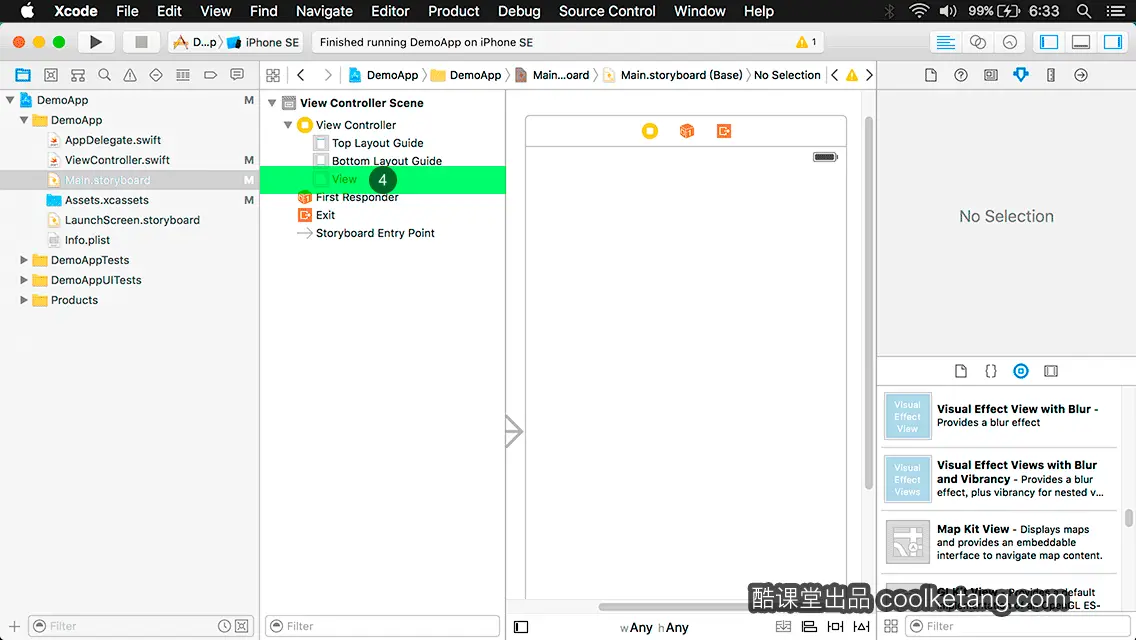Open the Pin constraints menu
This screenshot has width=1136, height=640.
(x=835, y=626)
